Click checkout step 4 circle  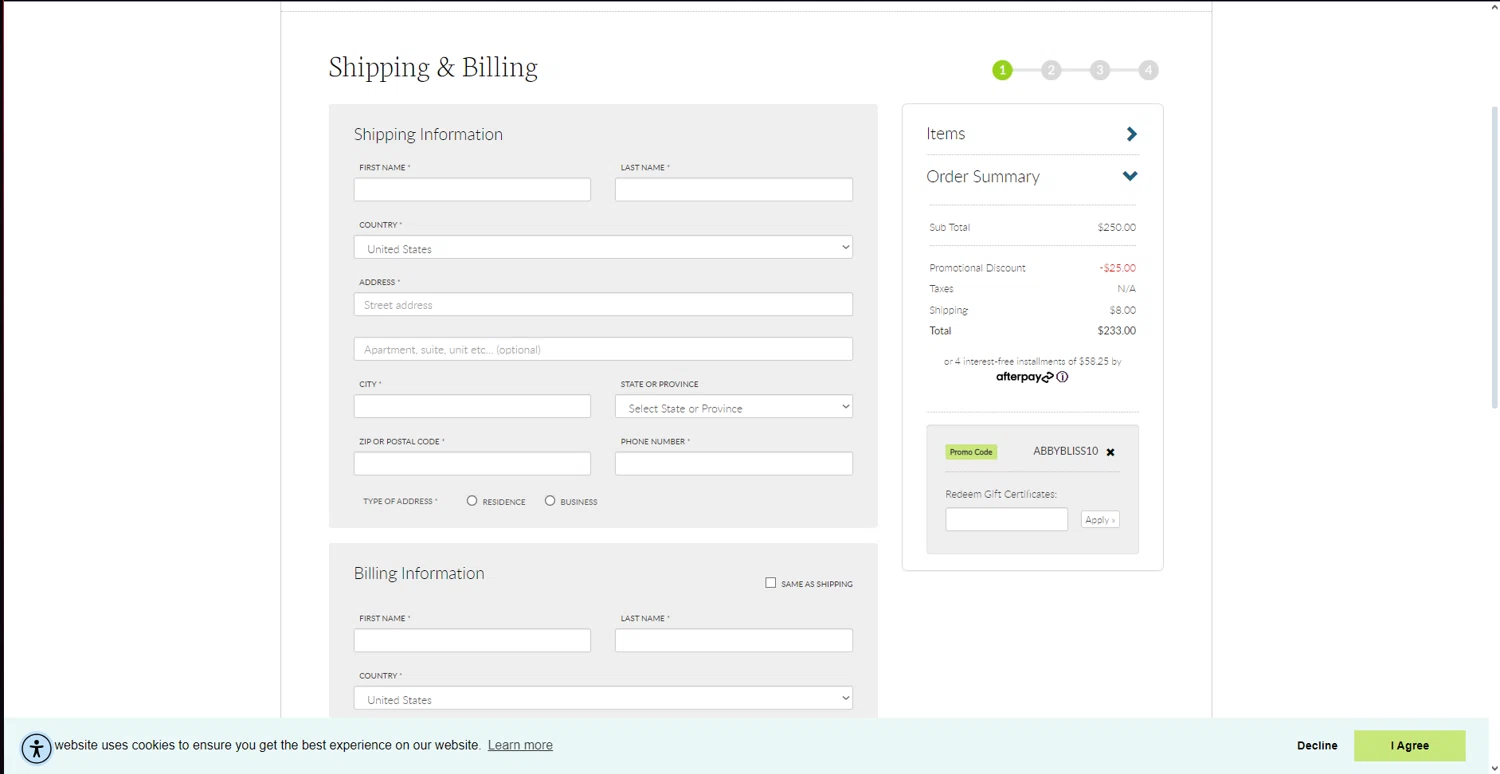[x=1148, y=70]
